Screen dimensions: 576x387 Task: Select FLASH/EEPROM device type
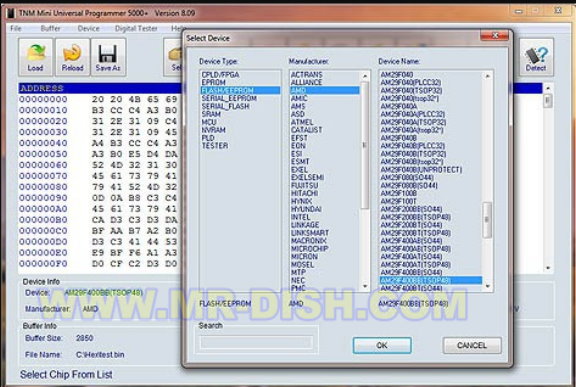(x=240, y=90)
